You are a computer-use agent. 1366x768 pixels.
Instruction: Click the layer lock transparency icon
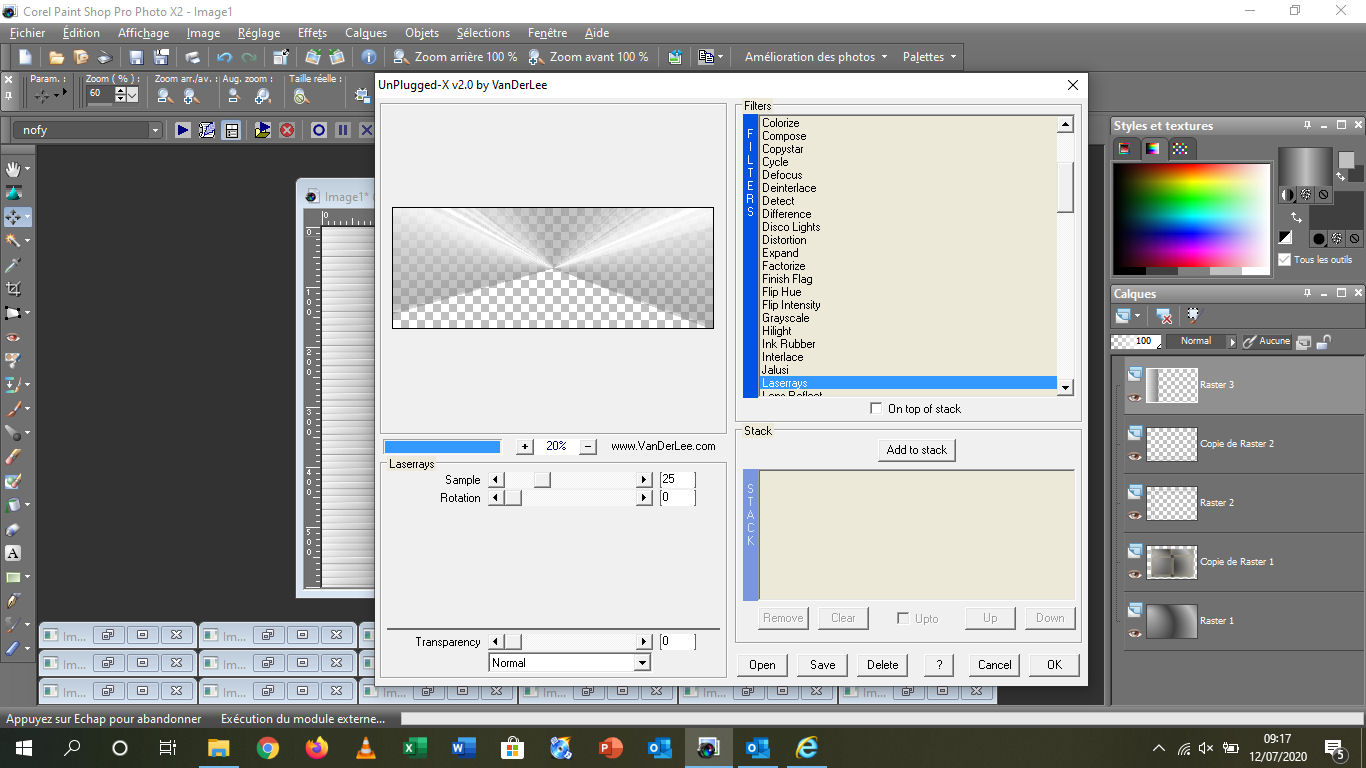[x=1323, y=341]
